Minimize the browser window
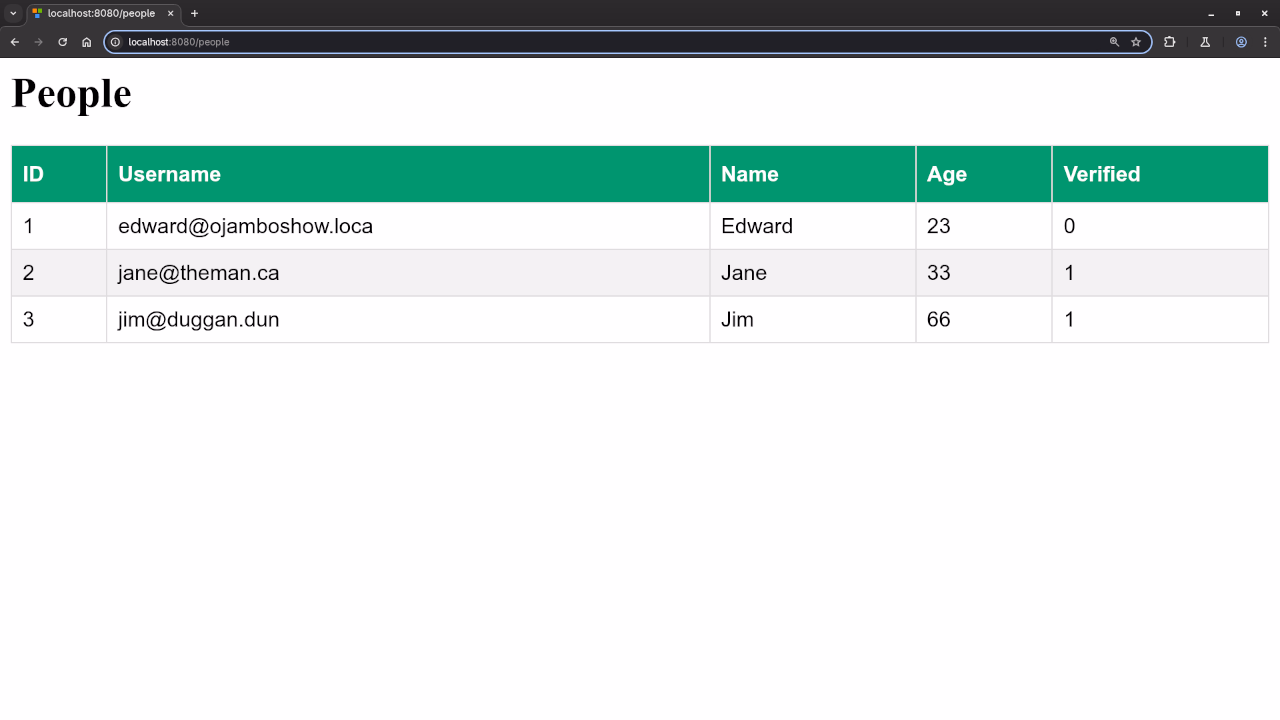Image resolution: width=1280 pixels, height=720 pixels. [1211, 14]
